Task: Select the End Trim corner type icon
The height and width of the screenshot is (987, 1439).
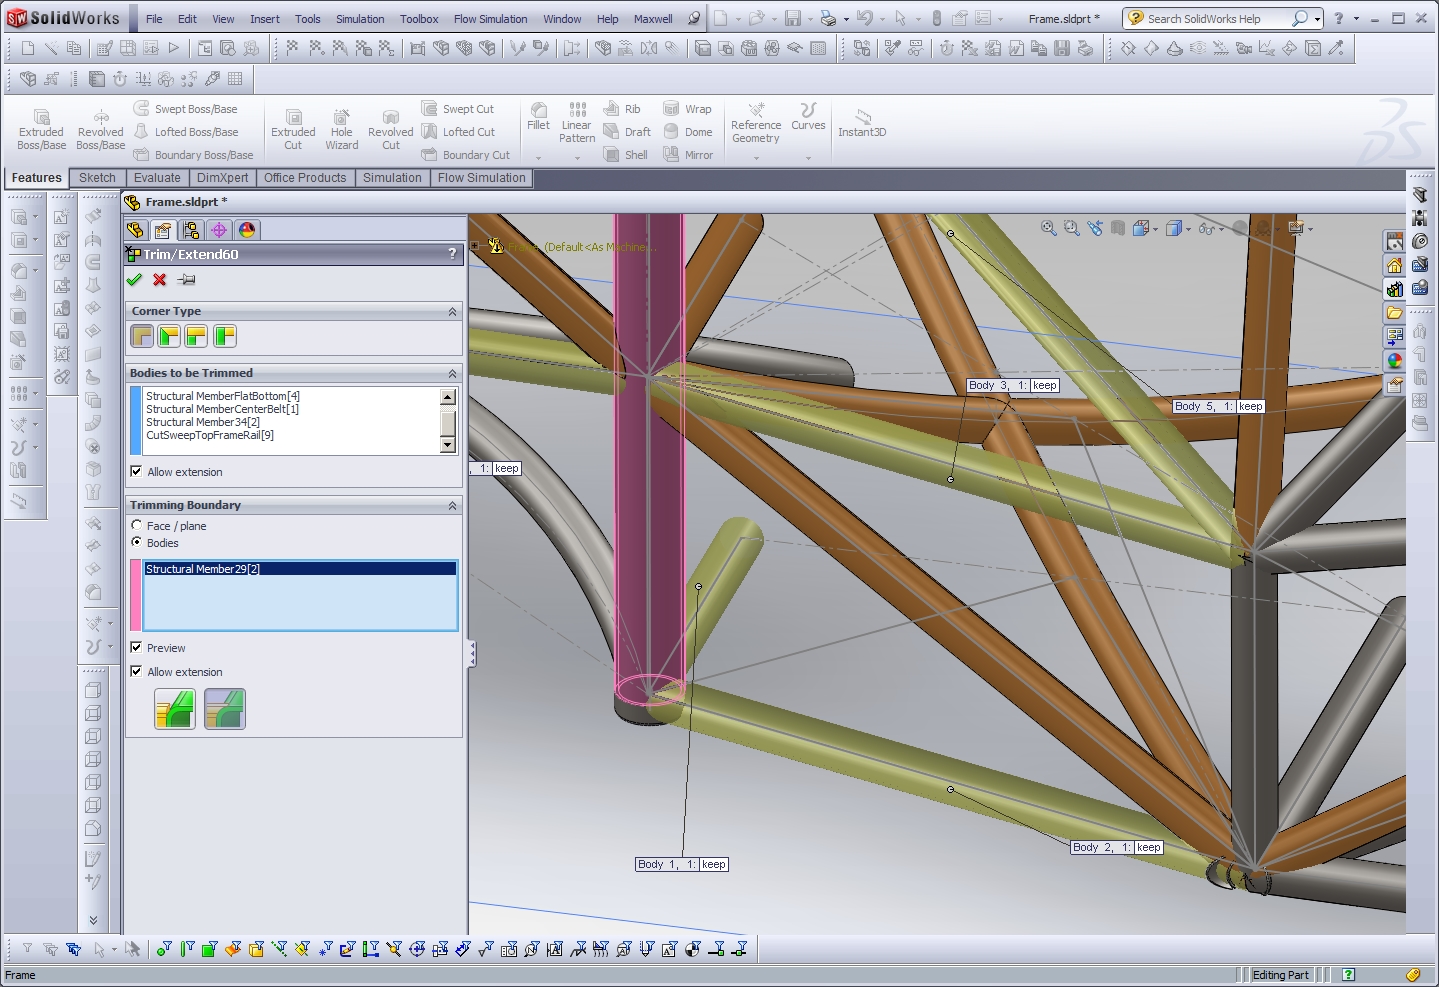Action: 142,337
